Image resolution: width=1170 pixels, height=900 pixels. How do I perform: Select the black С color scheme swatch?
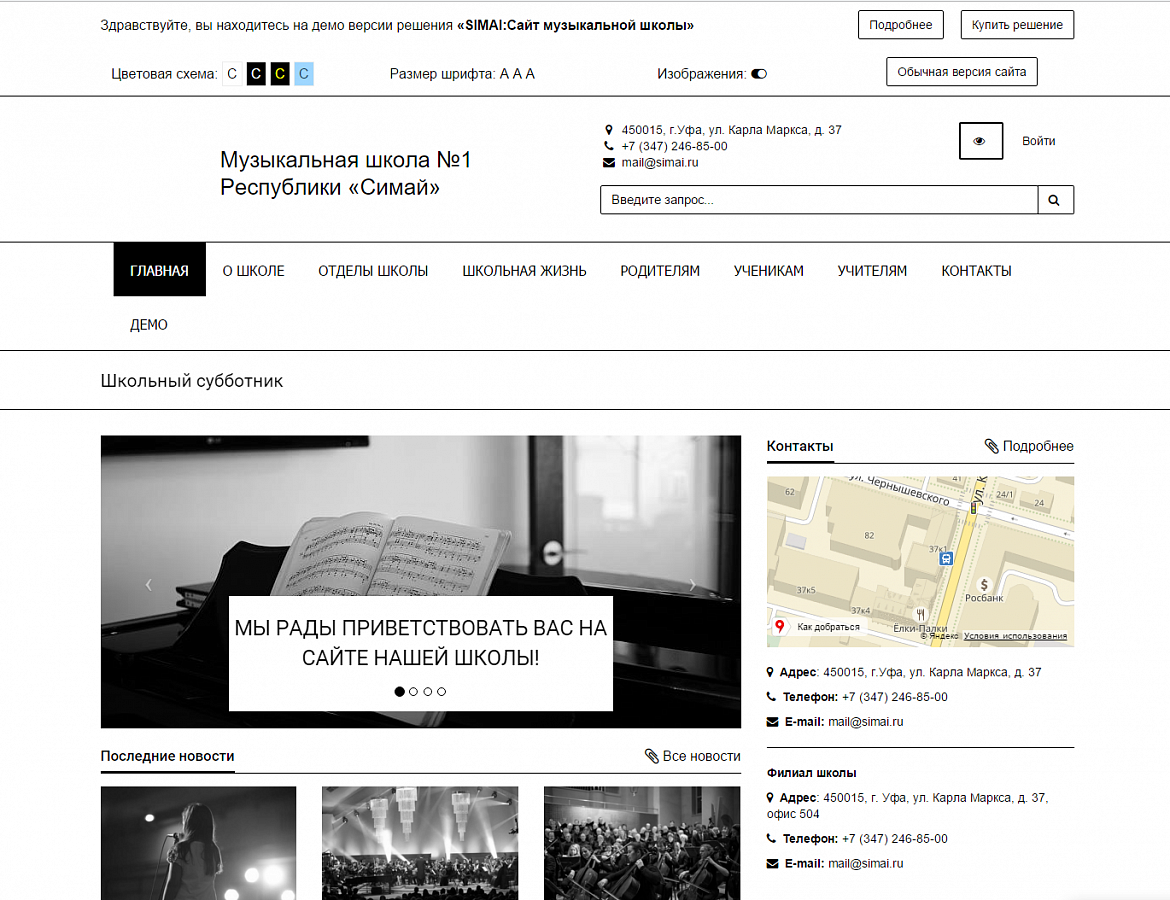[255, 73]
